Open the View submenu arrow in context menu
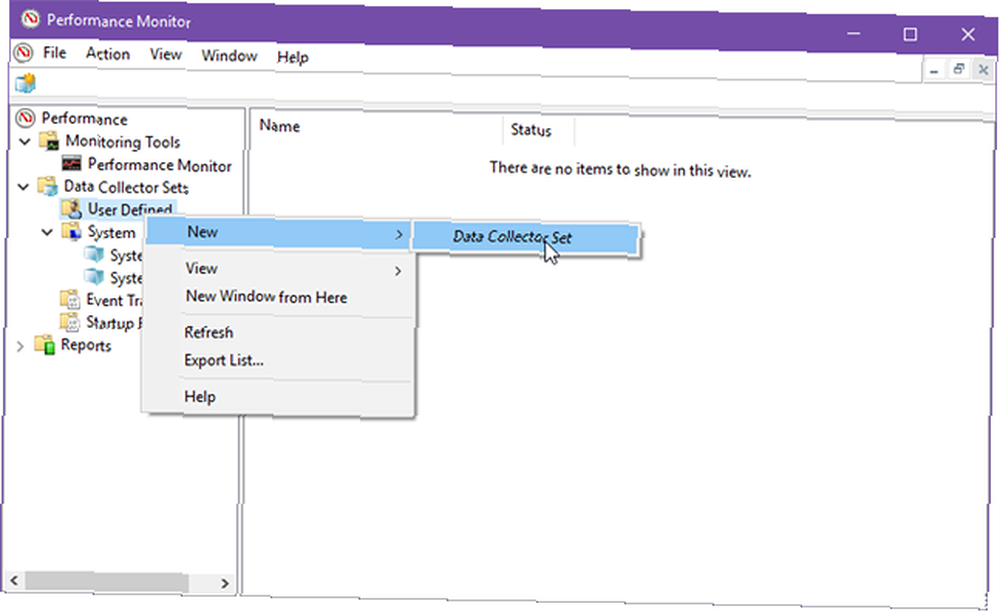 pos(398,271)
